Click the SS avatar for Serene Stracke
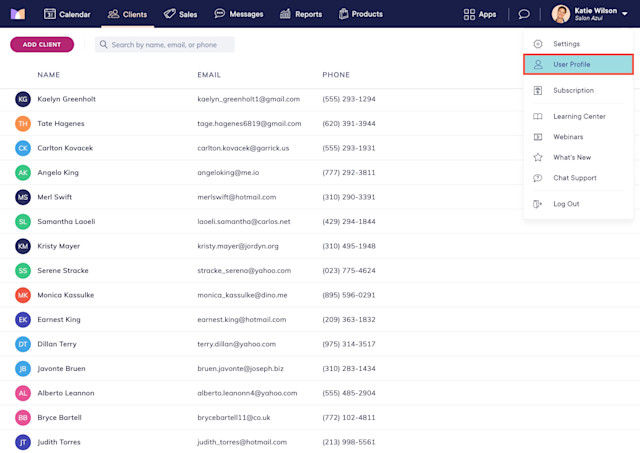Viewport: 640px width, 453px height. [x=23, y=271]
